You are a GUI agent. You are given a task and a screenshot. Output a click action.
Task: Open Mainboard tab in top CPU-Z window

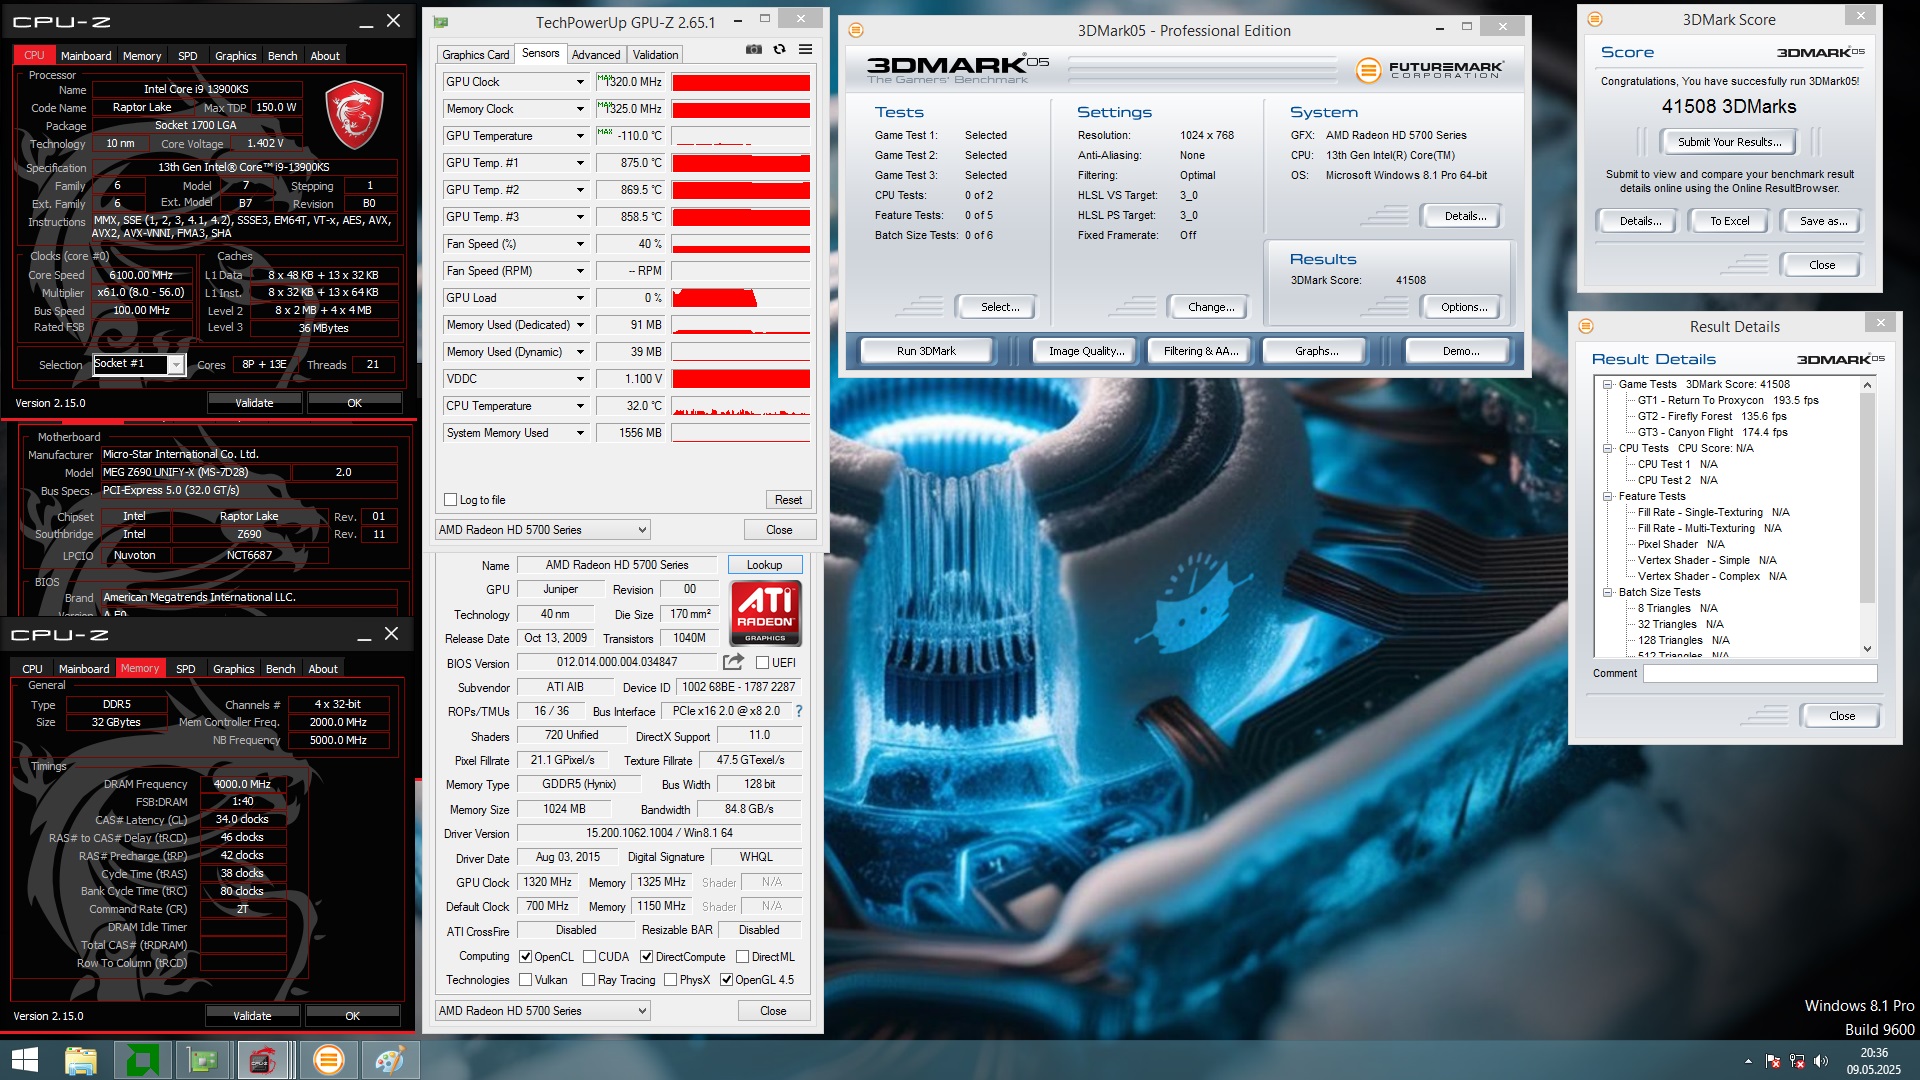click(86, 56)
